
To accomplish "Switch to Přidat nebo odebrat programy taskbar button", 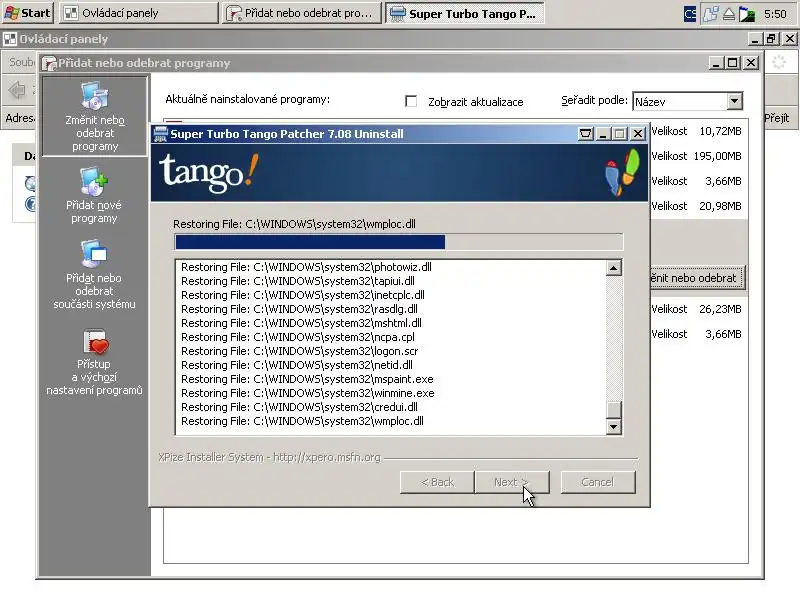I will pyautogui.click(x=302, y=13).
